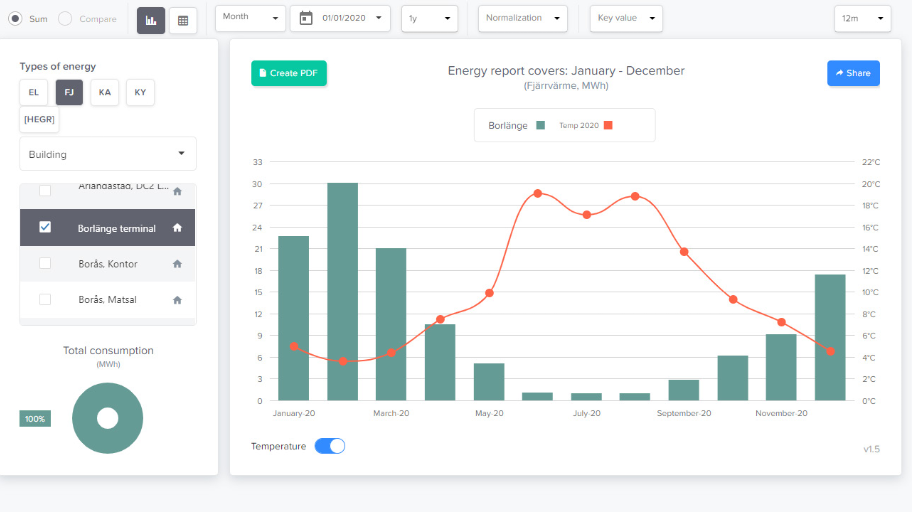This screenshot has width=912, height=513.
Task: Click the Borlänge green legend square
Action: click(x=540, y=126)
